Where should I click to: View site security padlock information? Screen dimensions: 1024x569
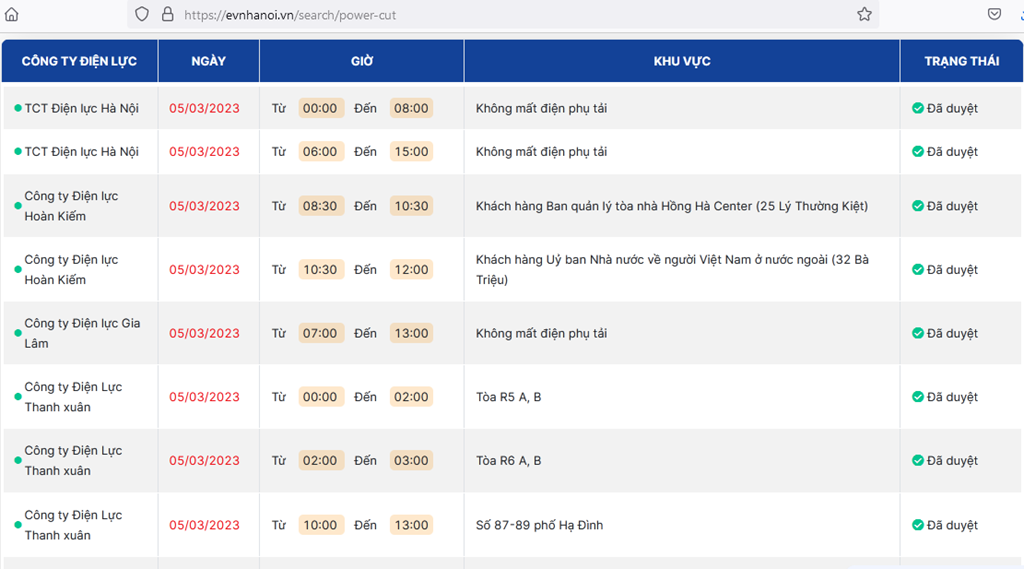pos(168,14)
